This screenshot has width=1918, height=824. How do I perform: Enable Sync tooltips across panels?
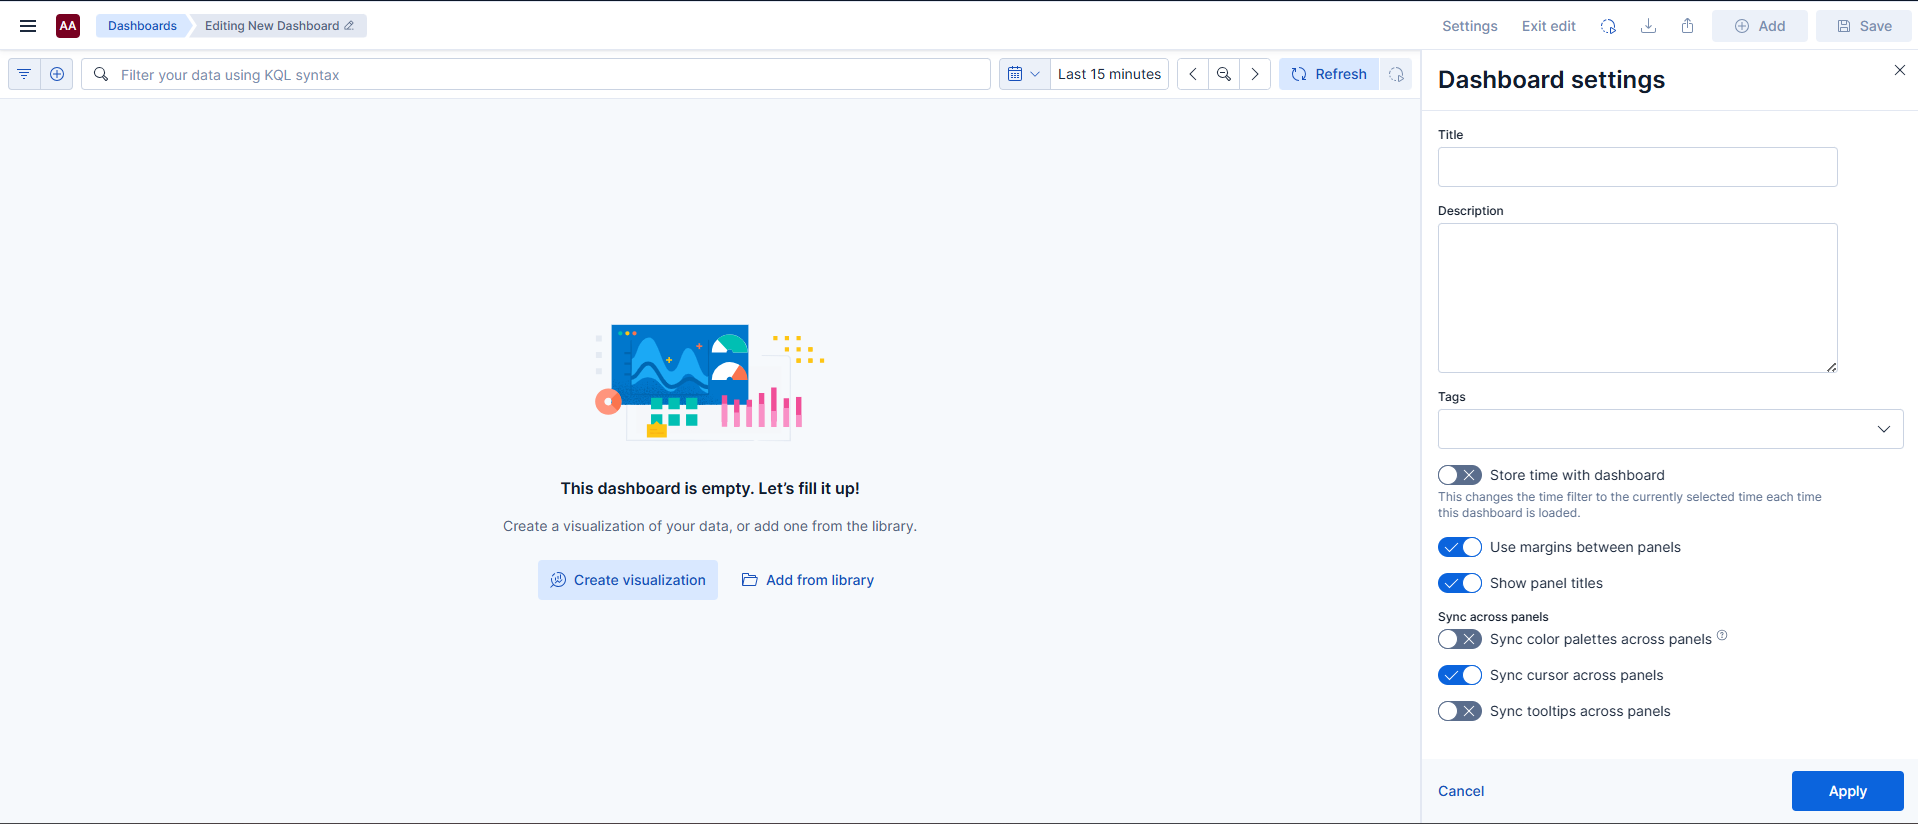pos(1460,711)
